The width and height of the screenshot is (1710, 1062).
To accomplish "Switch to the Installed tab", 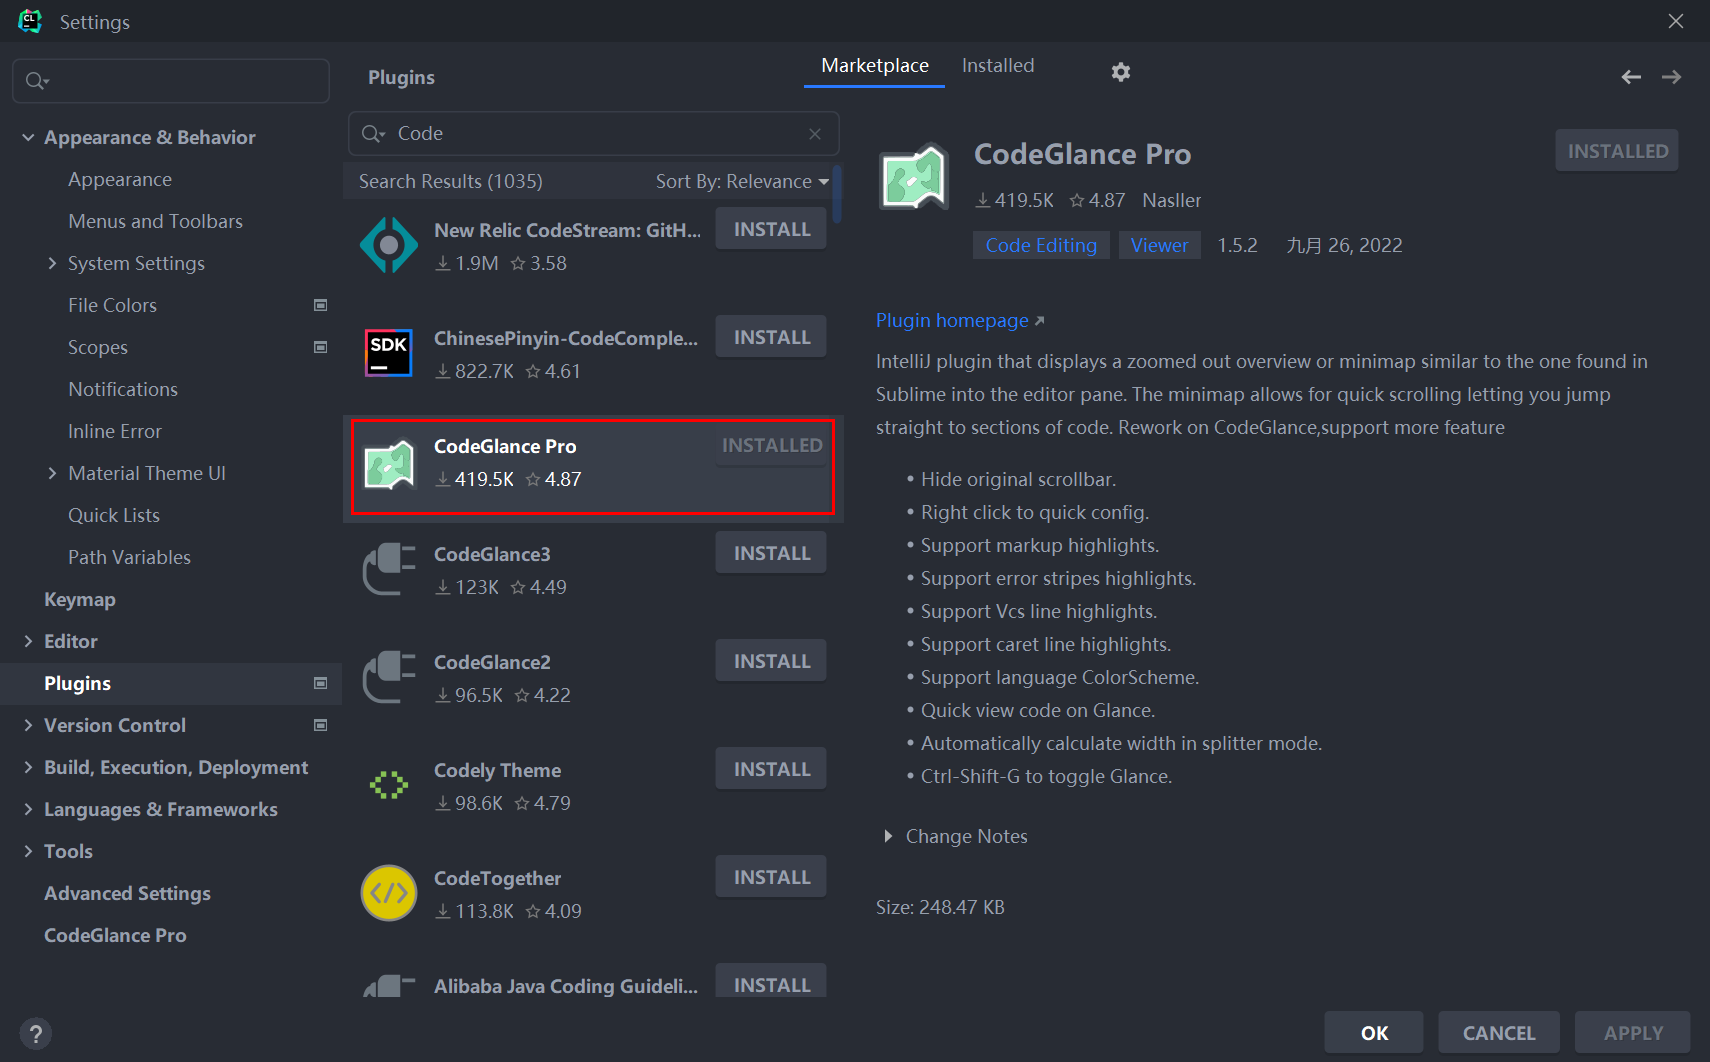I will [x=997, y=65].
